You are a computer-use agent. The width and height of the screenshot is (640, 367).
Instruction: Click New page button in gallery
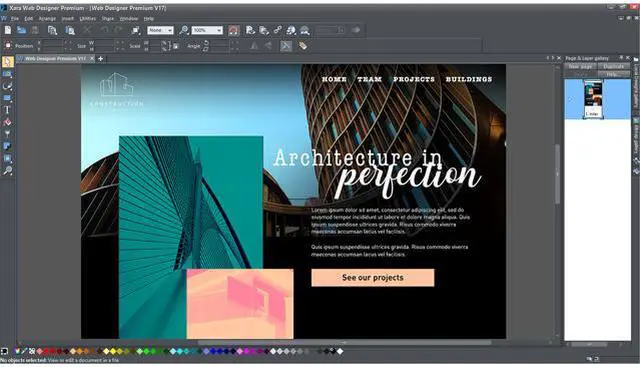point(580,67)
